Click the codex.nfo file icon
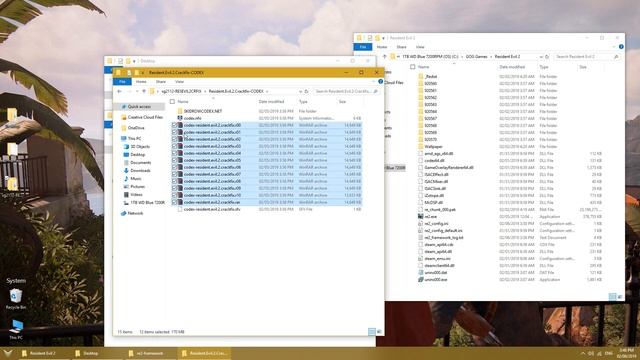640x360 pixels. point(180,118)
